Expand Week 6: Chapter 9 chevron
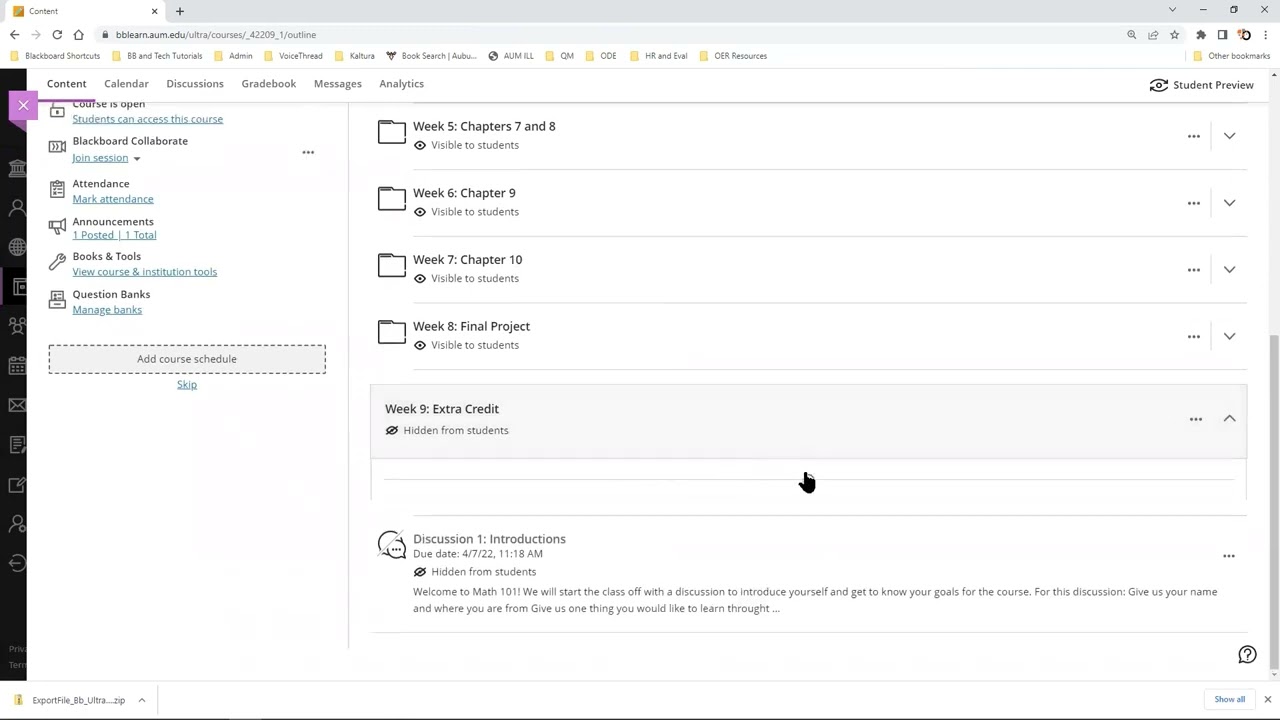Screen dimensions: 1280x720 1229,203
